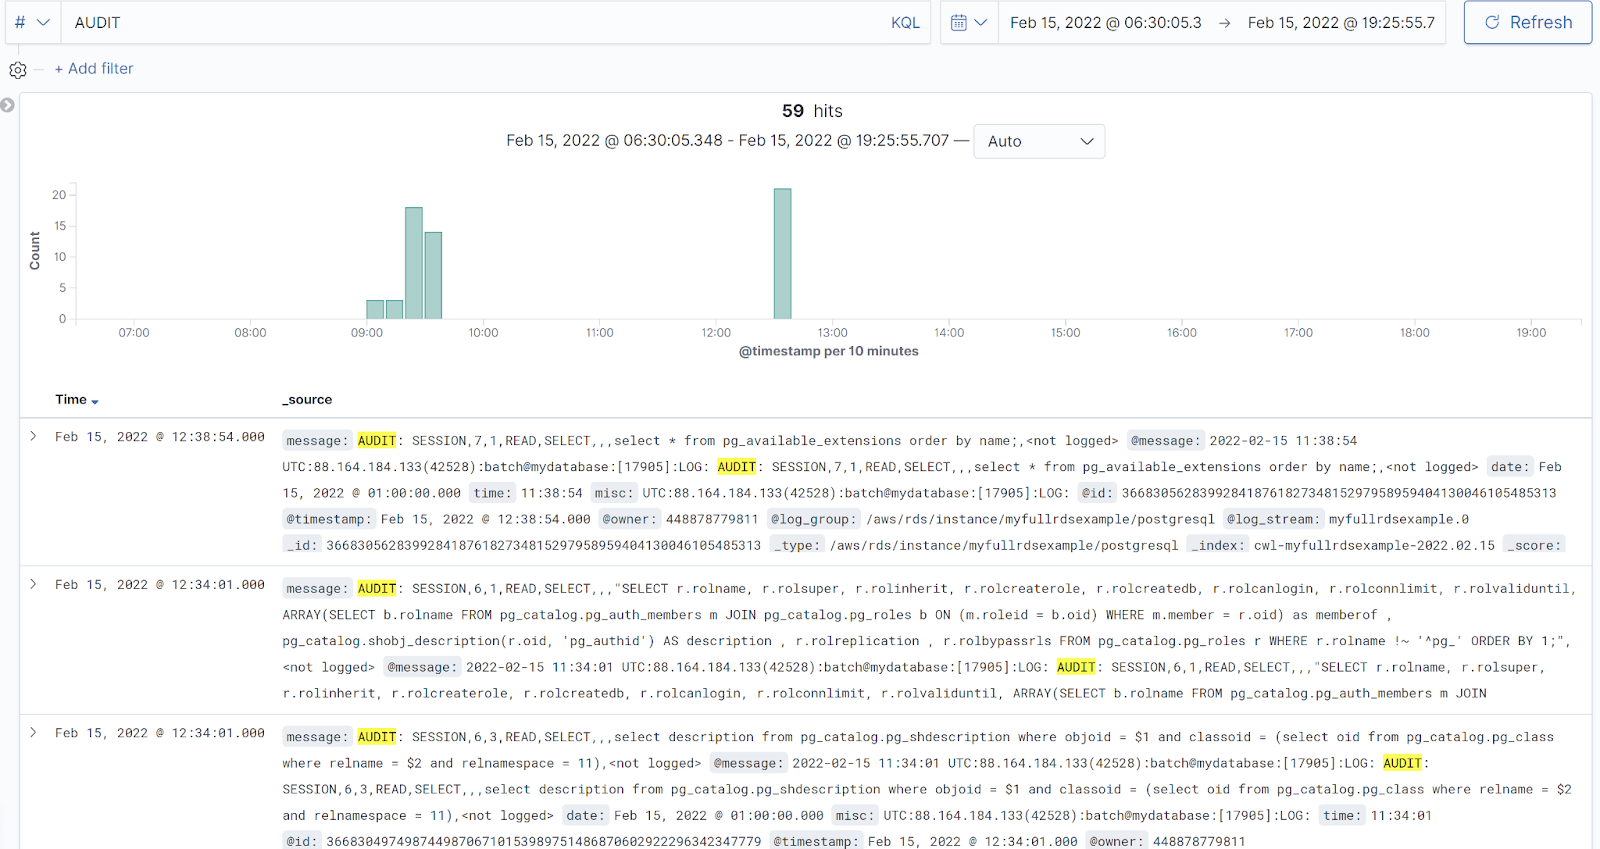Edit the start date Feb 15 06:30:05.3
Image resolution: width=1600 pixels, height=849 pixels.
[1105, 22]
